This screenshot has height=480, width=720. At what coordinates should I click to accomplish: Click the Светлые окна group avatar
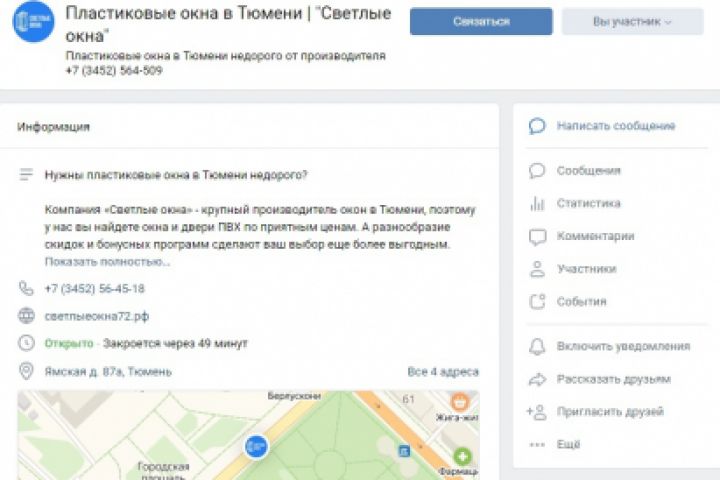(33, 22)
